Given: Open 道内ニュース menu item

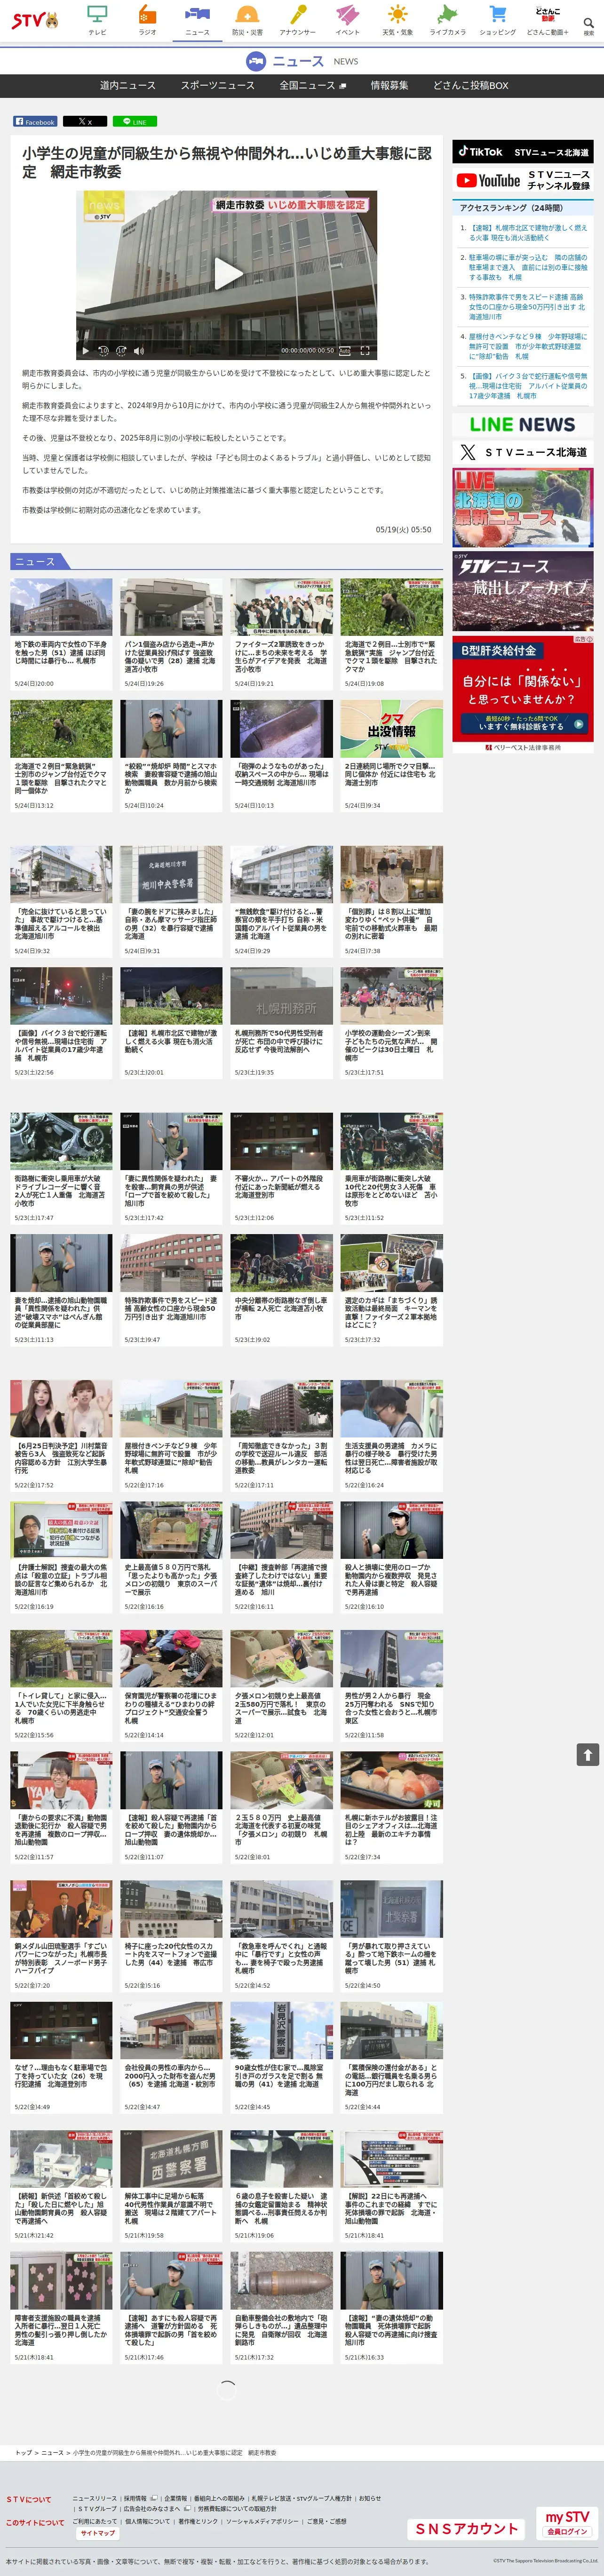Looking at the screenshot, I should [128, 85].
